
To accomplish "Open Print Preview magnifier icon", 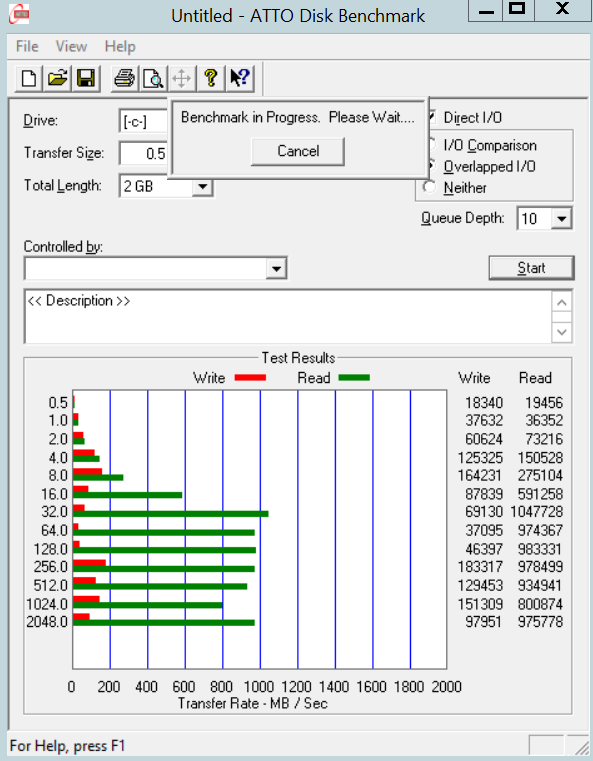I will [153, 78].
